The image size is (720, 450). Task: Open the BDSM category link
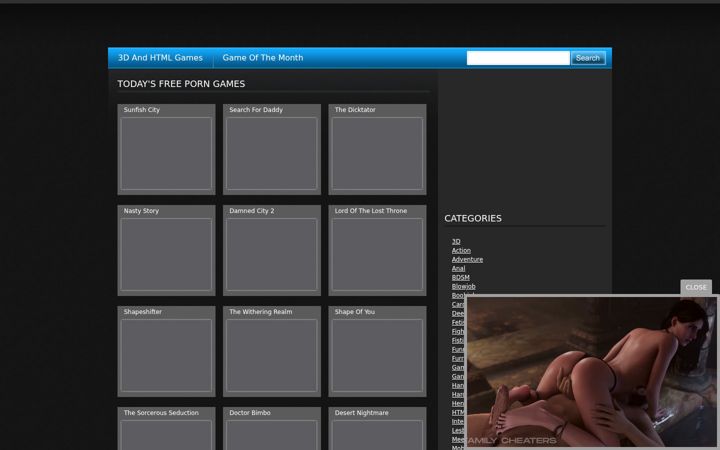tap(461, 277)
